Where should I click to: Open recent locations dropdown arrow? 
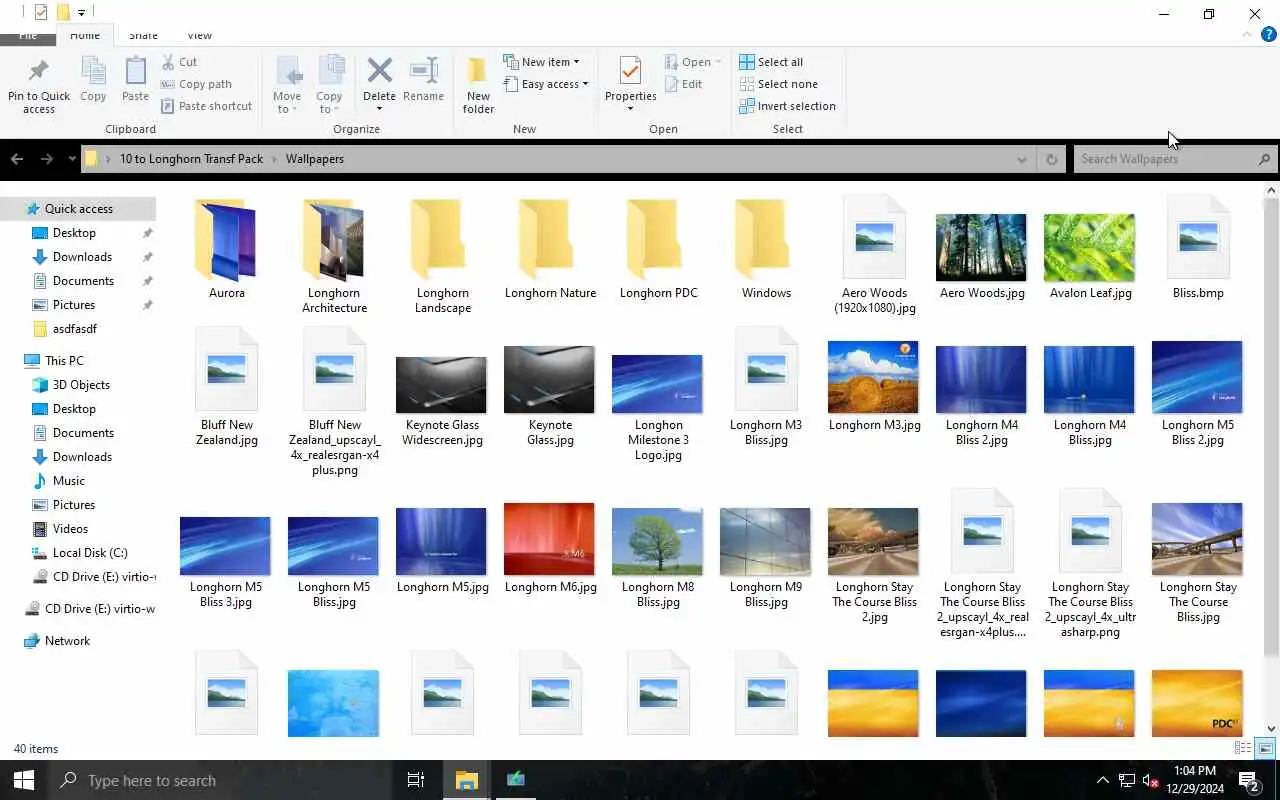point(72,159)
